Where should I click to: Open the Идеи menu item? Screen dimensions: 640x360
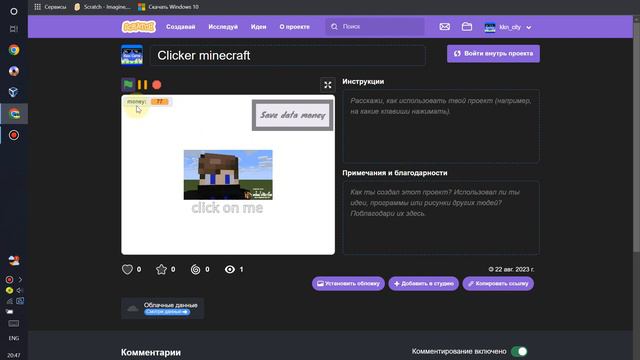pyautogui.click(x=258, y=27)
